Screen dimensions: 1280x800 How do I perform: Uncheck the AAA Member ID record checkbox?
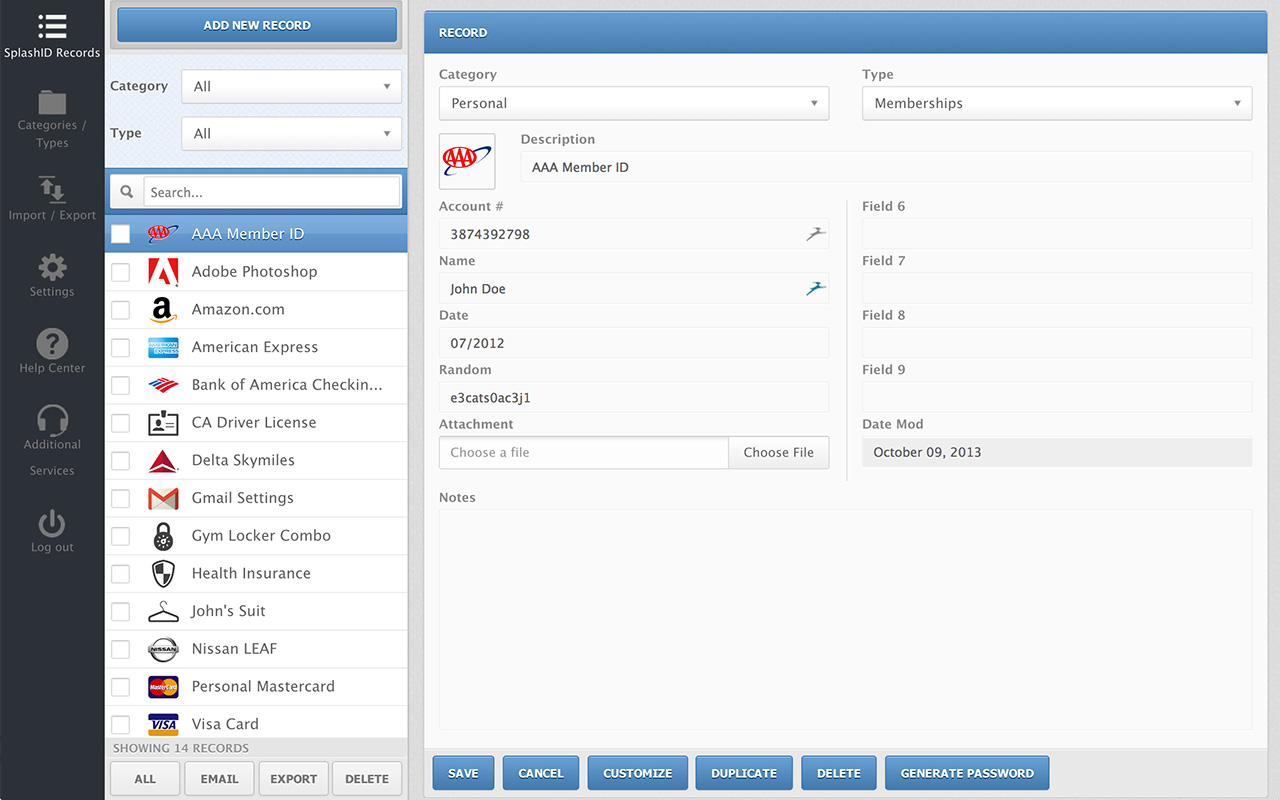[x=120, y=233]
